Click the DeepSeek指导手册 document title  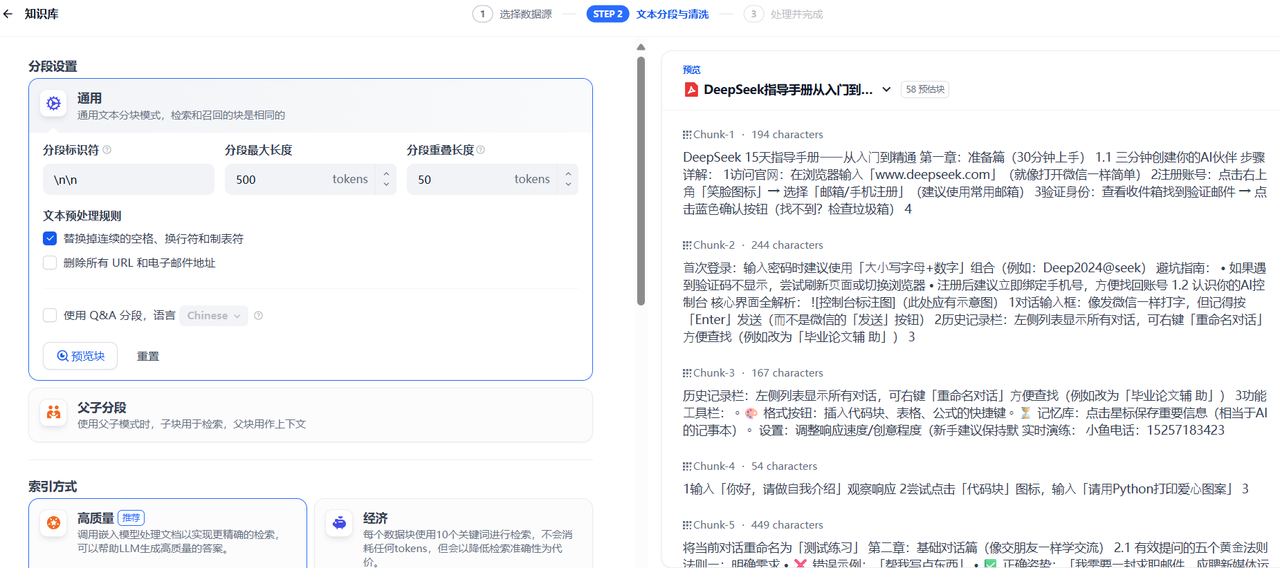click(x=788, y=90)
